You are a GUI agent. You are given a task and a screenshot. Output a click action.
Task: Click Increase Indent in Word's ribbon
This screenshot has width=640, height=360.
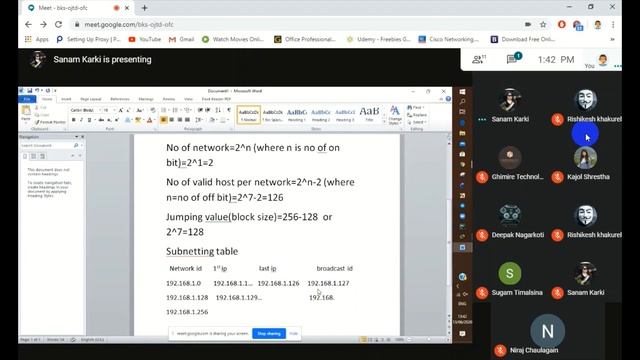[208, 110]
